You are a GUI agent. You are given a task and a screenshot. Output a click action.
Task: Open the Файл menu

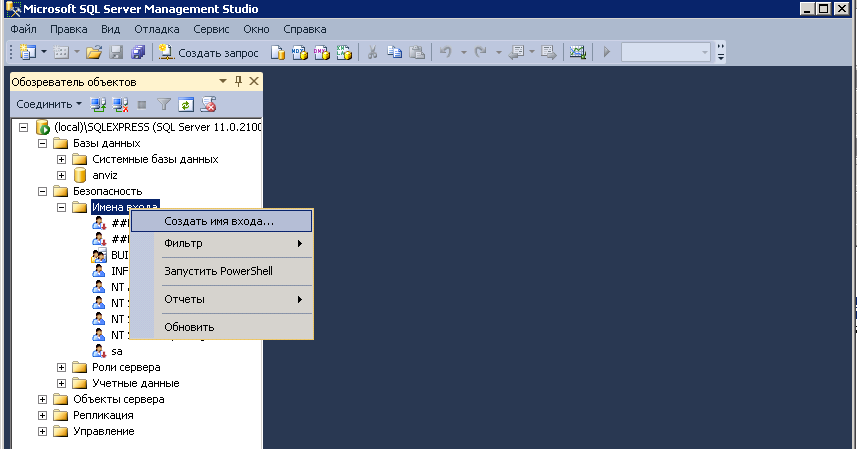click(x=24, y=29)
